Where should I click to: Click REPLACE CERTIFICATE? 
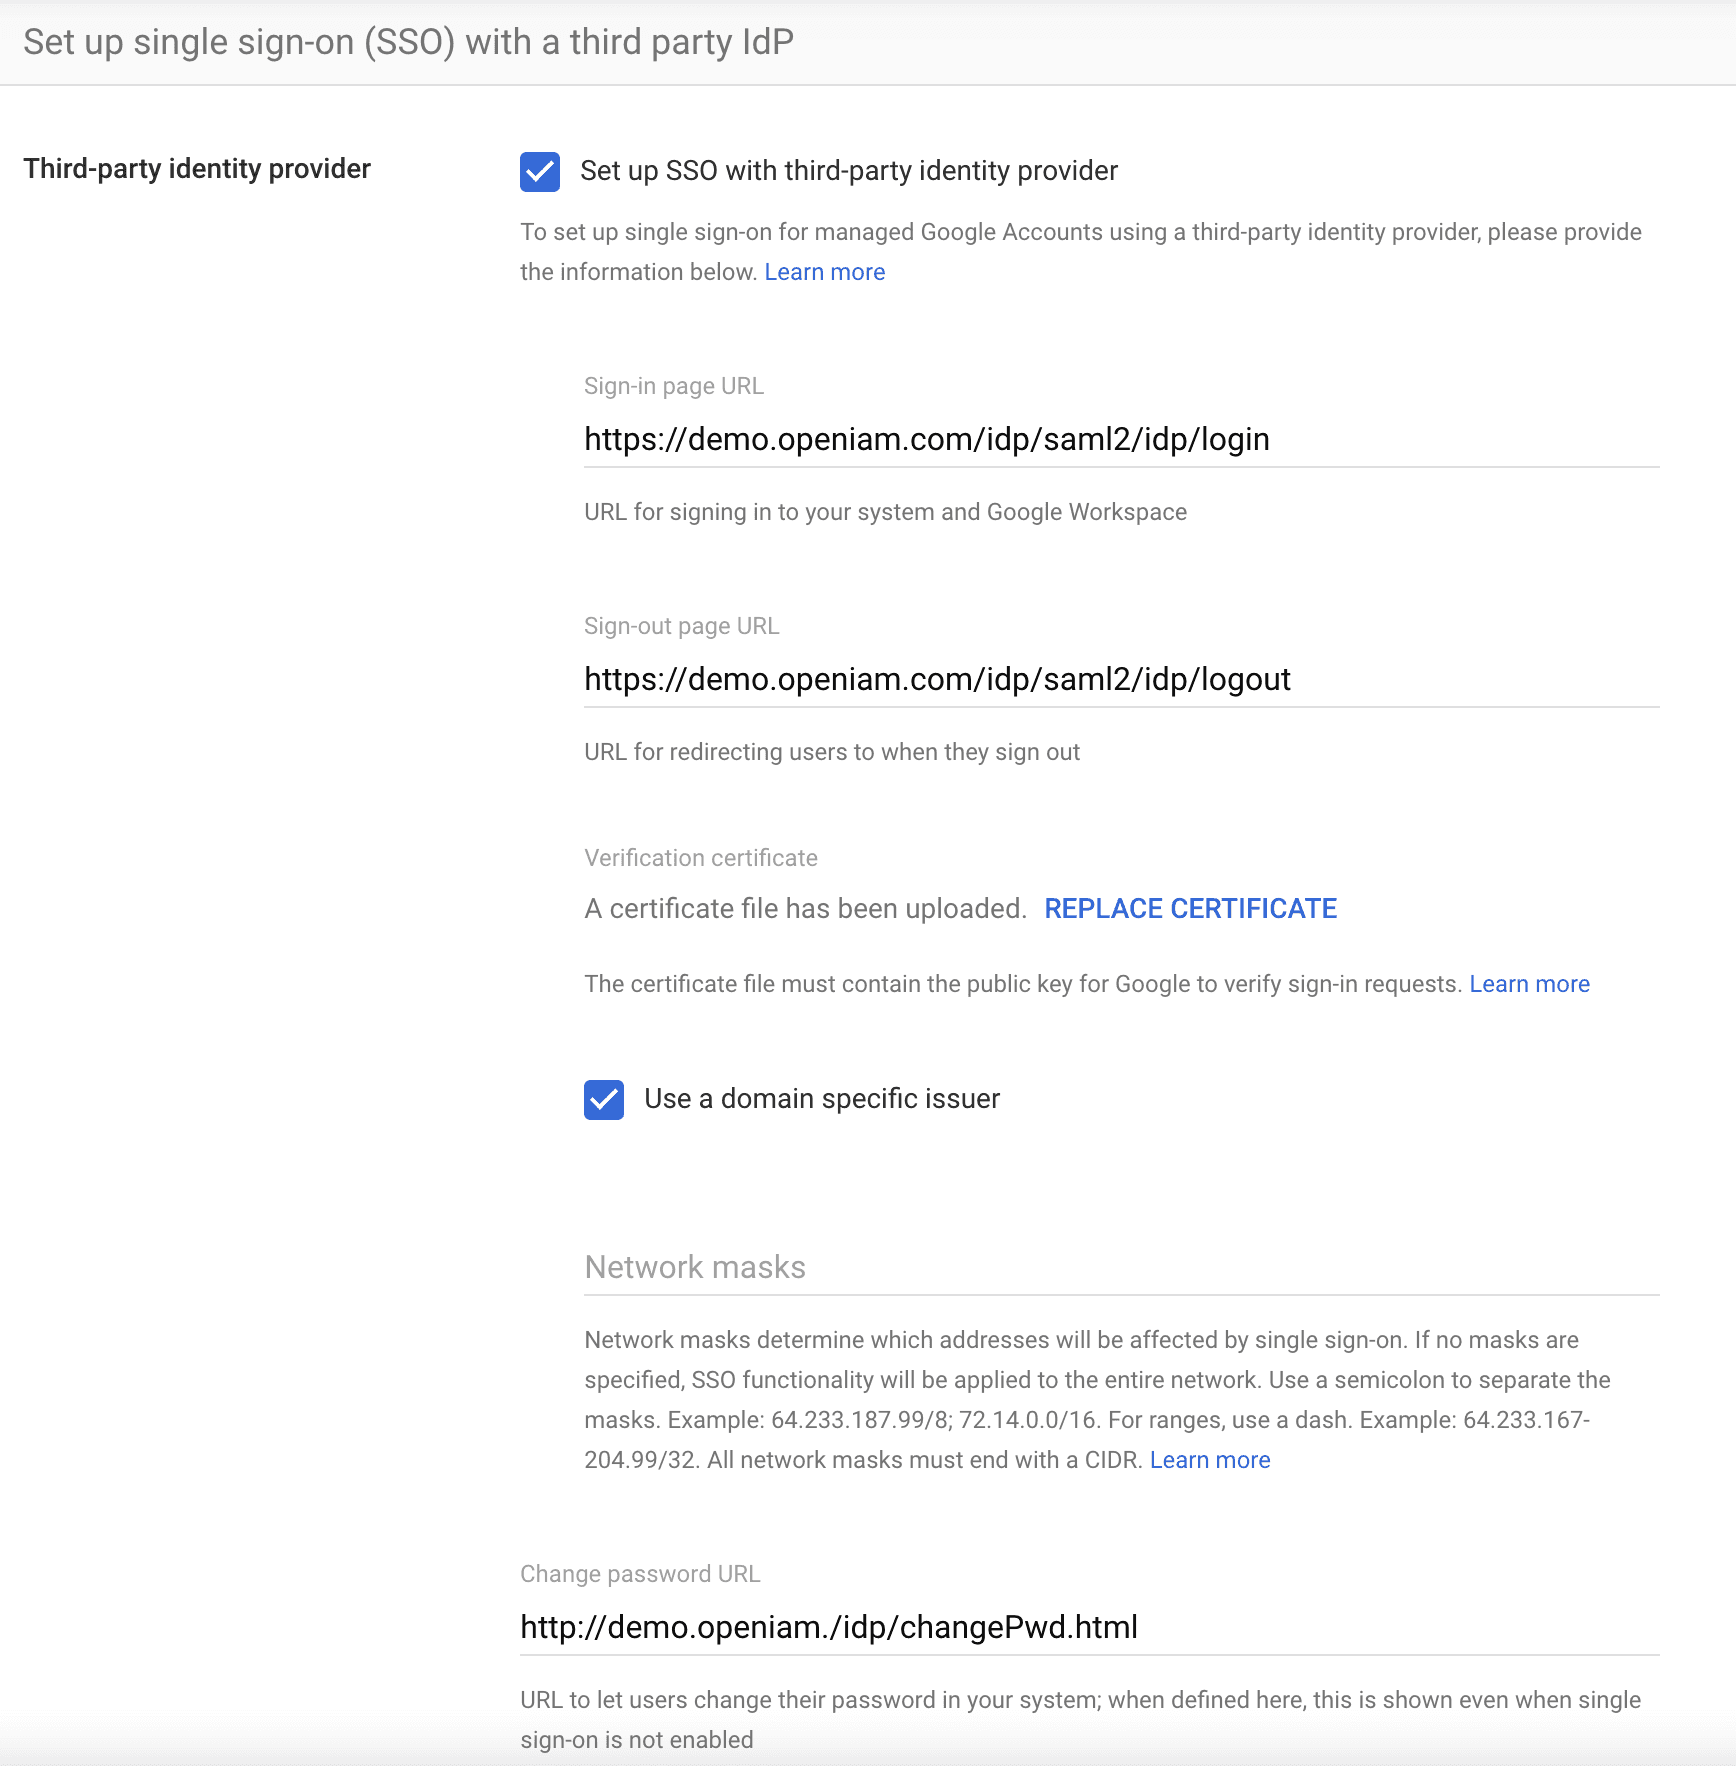point(1190,908)
